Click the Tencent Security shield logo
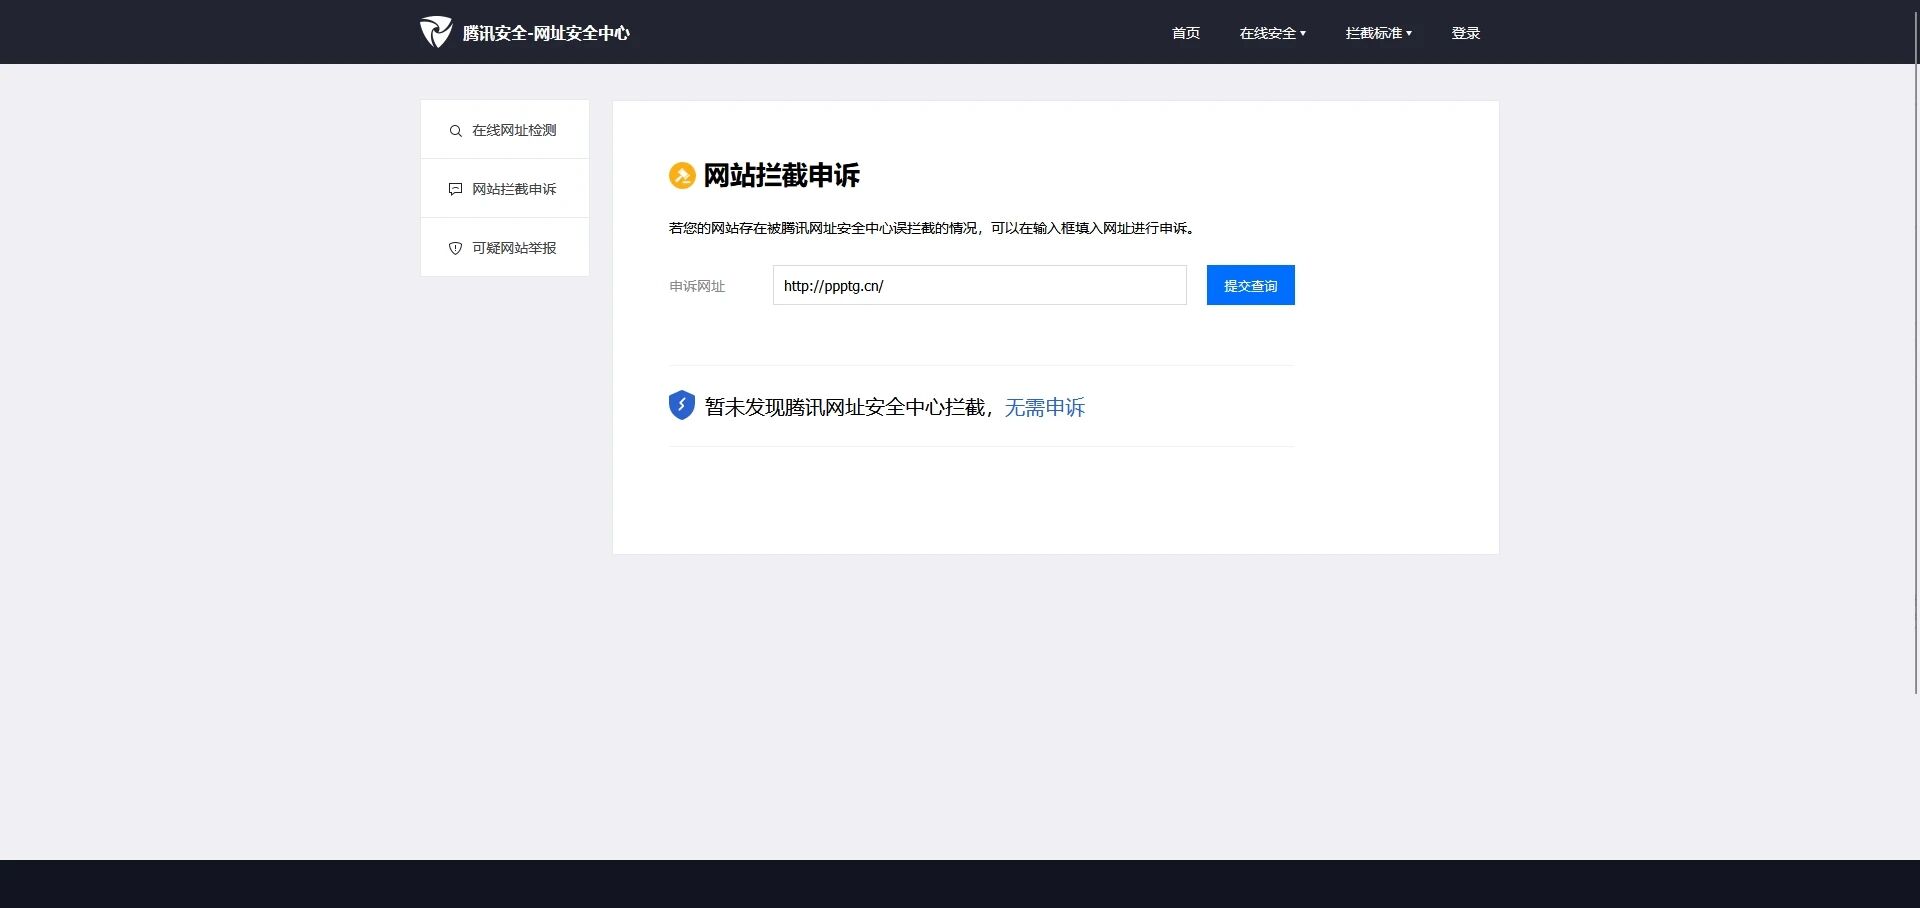 [436, 32]
